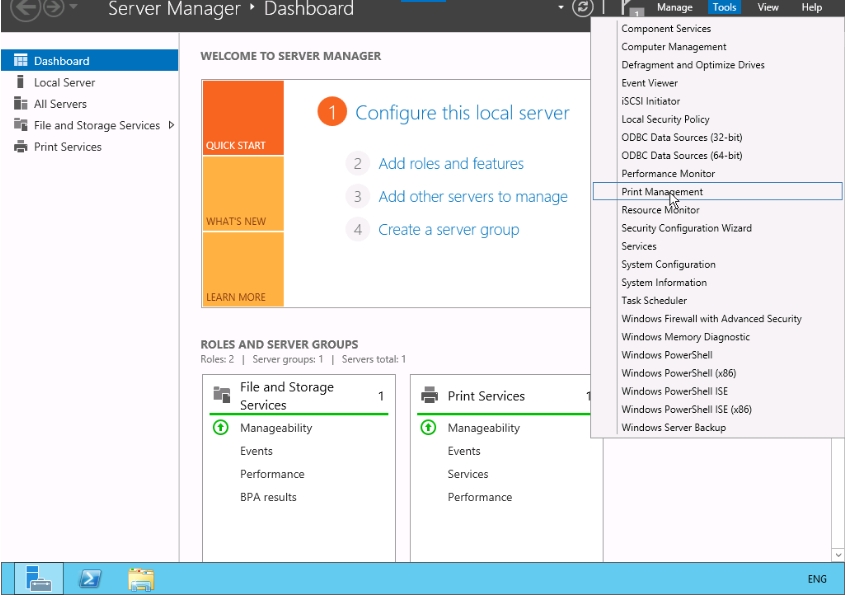Click the File and Storage Services sidebar icon
This screenshot has height=595, width=848.
(x=21, y=125)
